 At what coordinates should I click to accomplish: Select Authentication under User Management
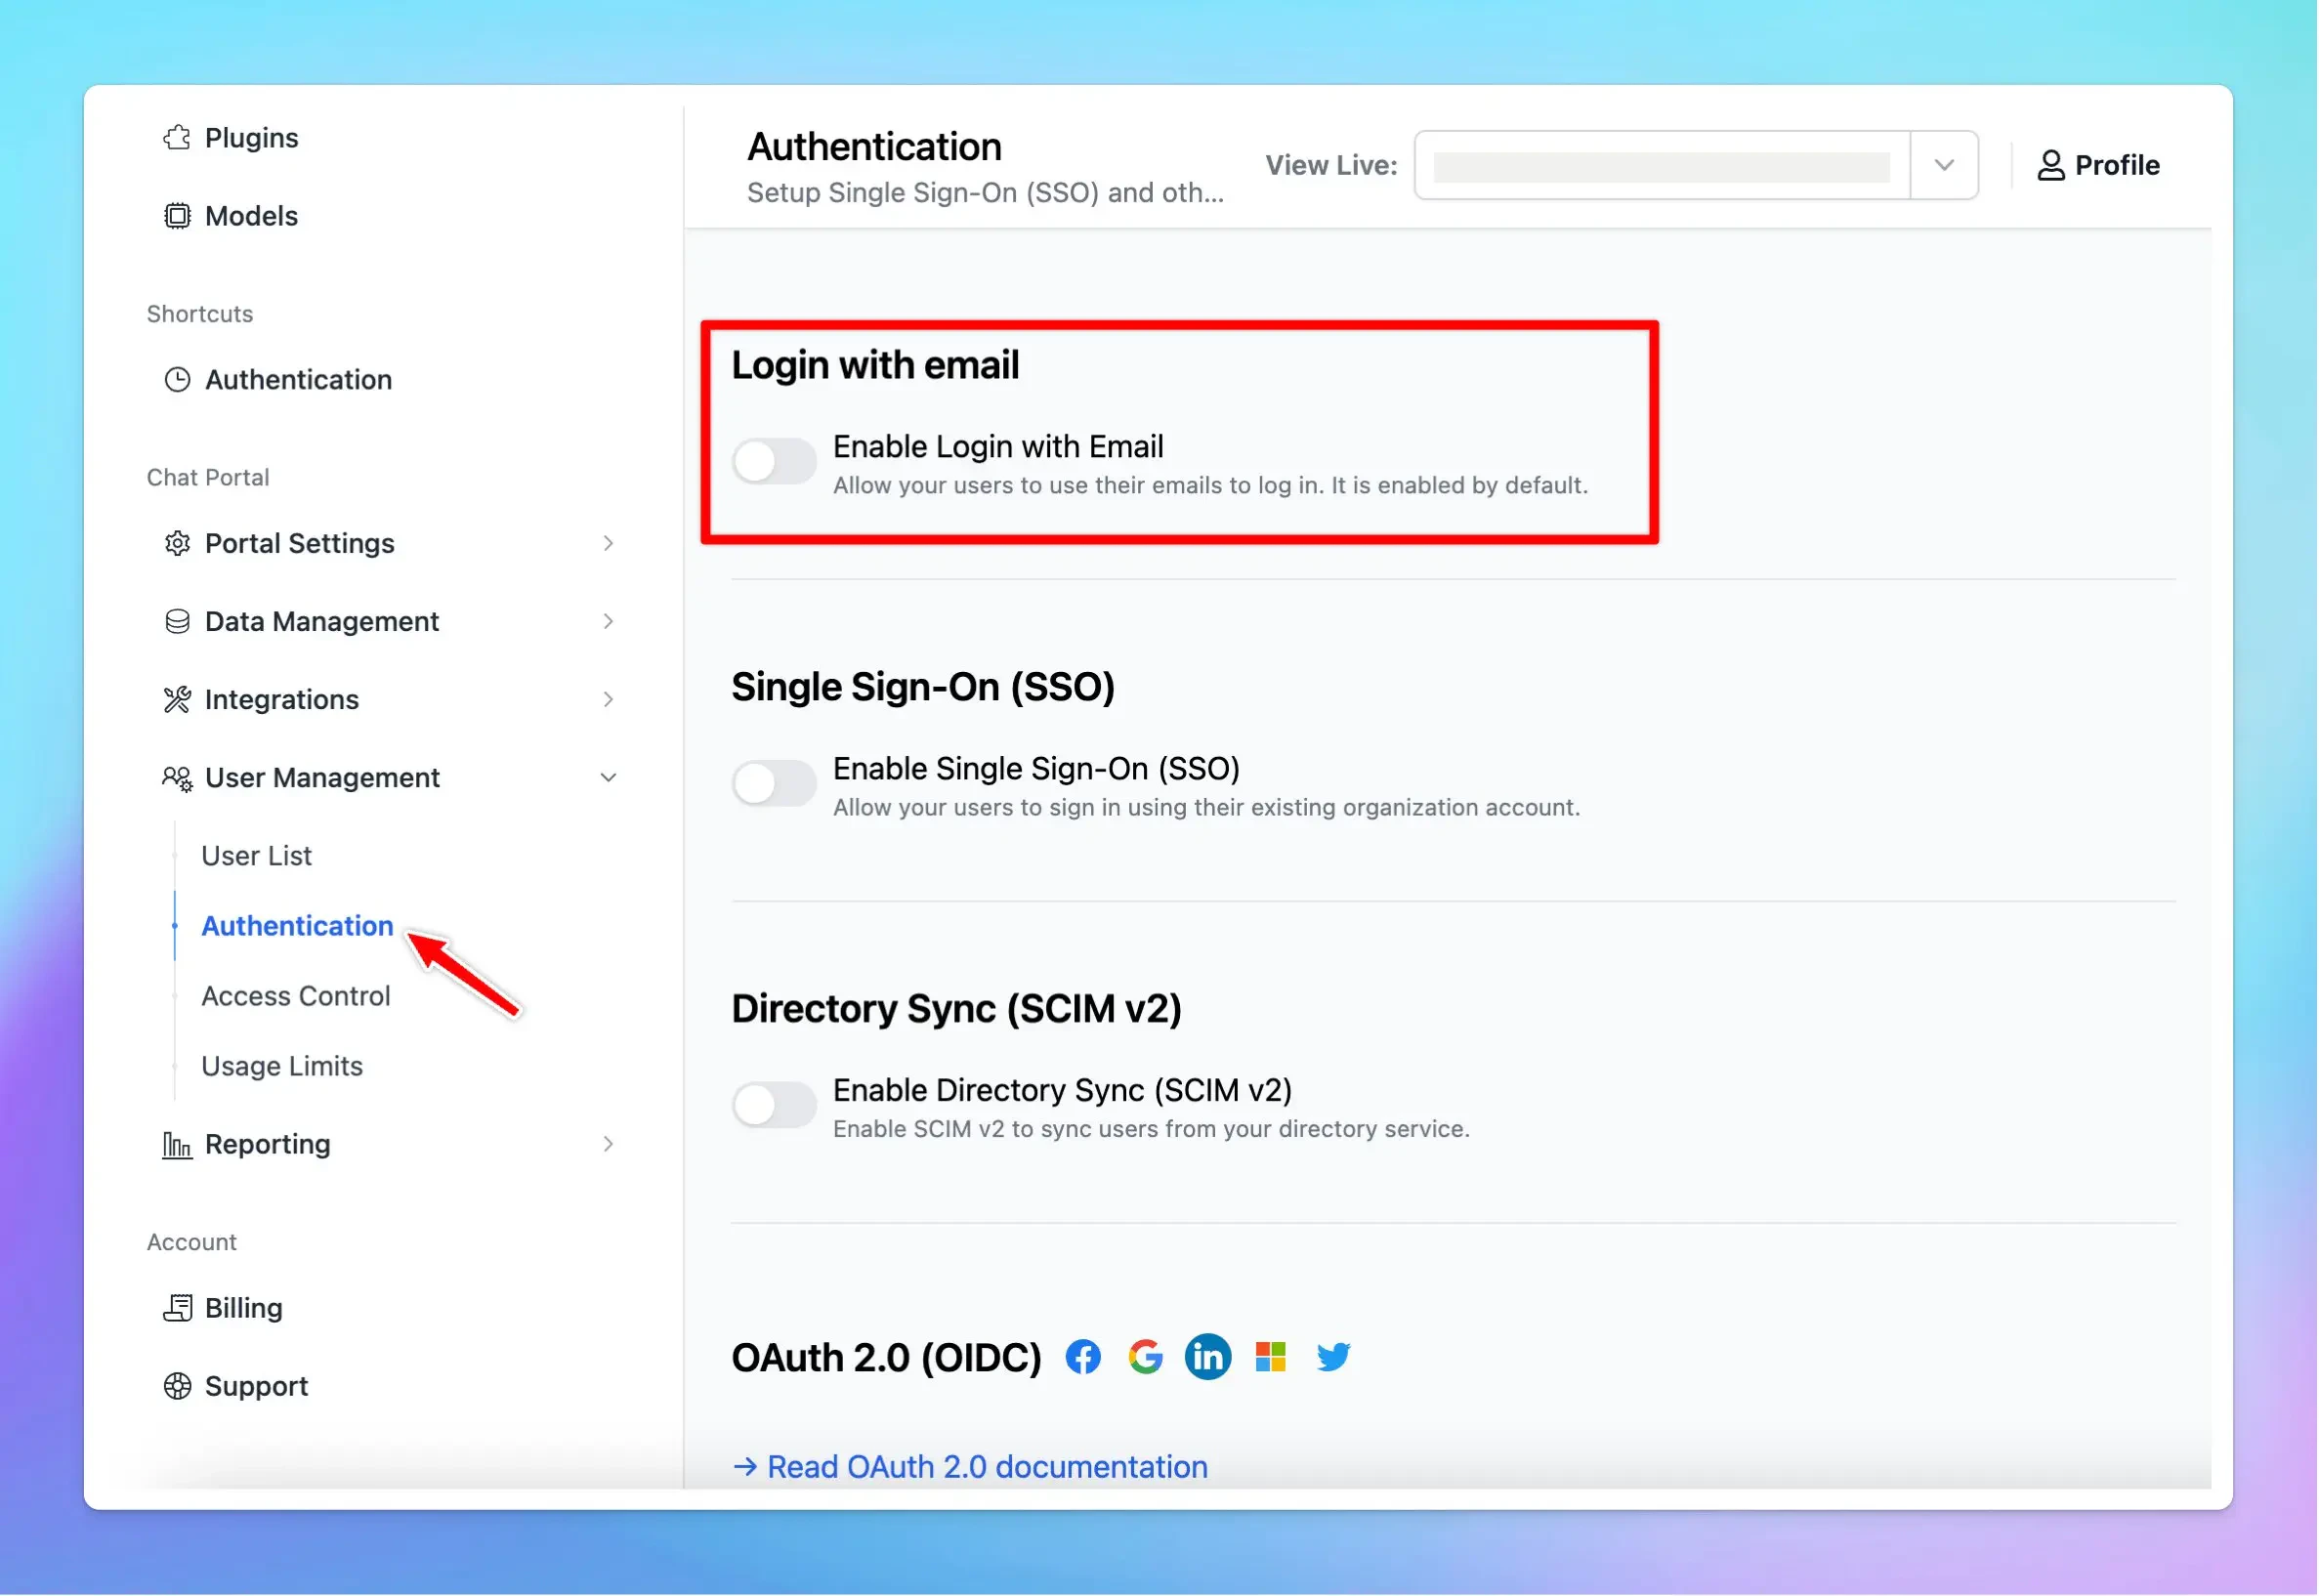[298, 927]
